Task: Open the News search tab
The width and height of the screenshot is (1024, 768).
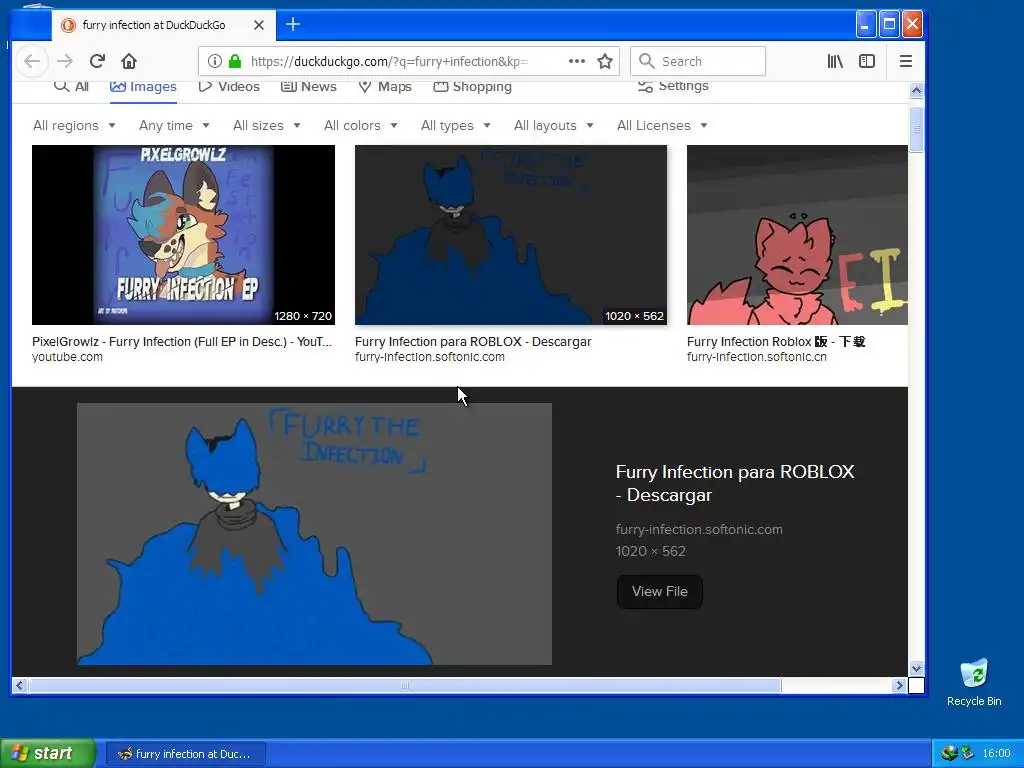Action: coord(308,87)
